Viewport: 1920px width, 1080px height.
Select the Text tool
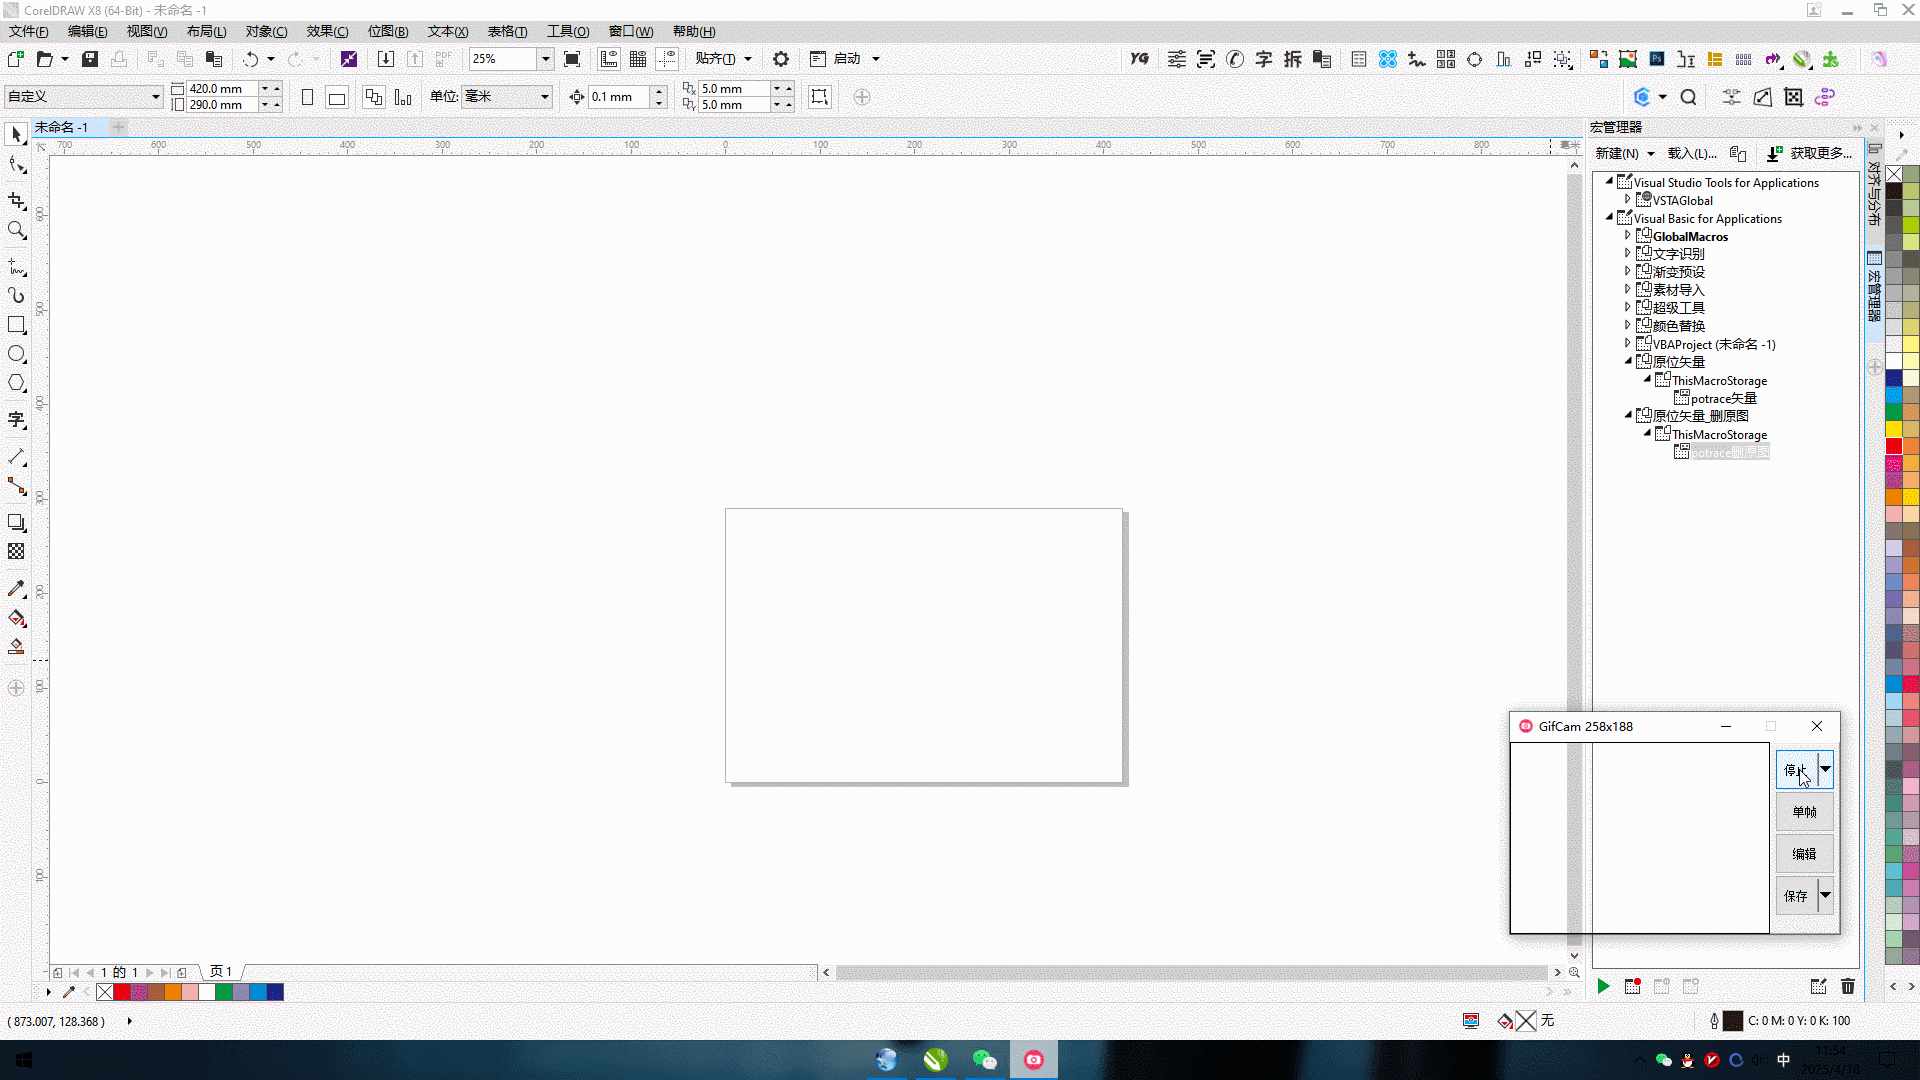[16, 420]
